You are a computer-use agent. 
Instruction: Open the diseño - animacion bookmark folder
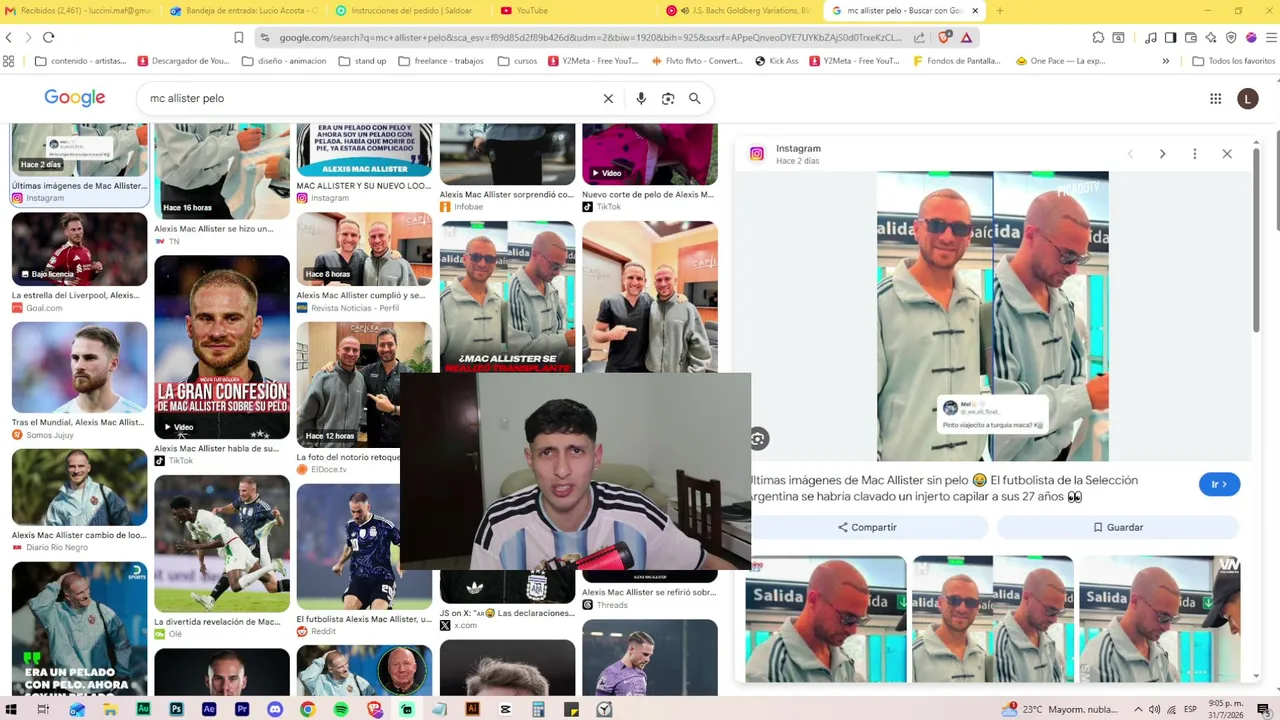tap(284, 61)
